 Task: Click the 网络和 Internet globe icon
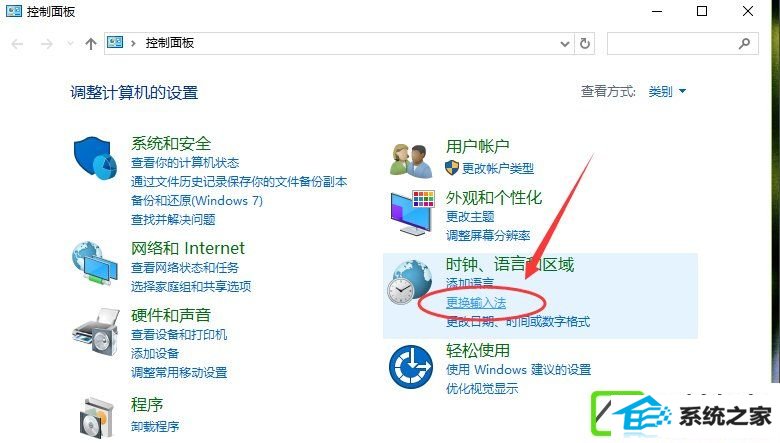(x=95, y=263)
